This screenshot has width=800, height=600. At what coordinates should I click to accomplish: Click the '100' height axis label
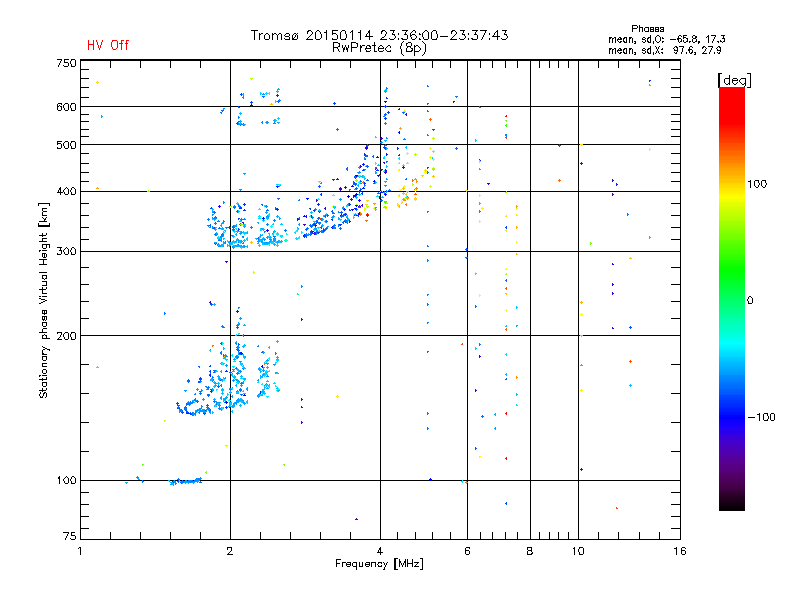tap(66, 481)
